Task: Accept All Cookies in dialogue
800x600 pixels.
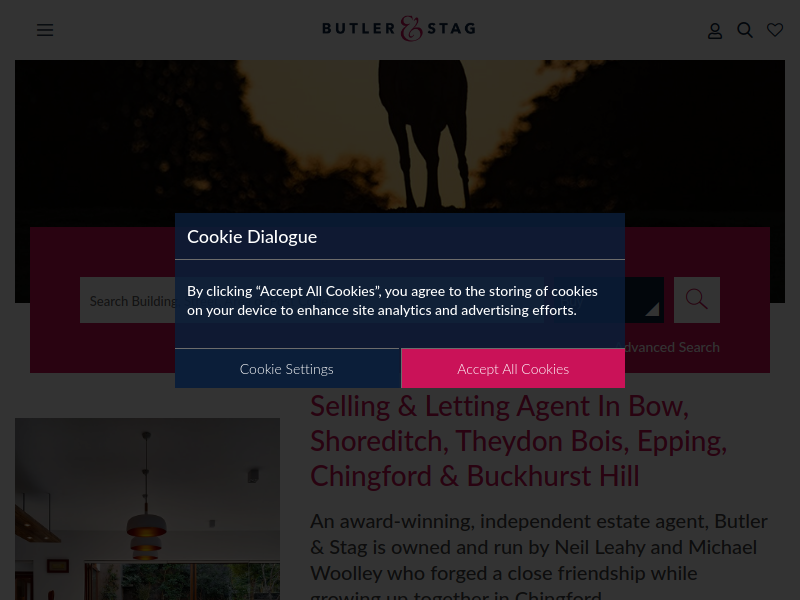Action: pyautogui.click(x=513, y=369)
